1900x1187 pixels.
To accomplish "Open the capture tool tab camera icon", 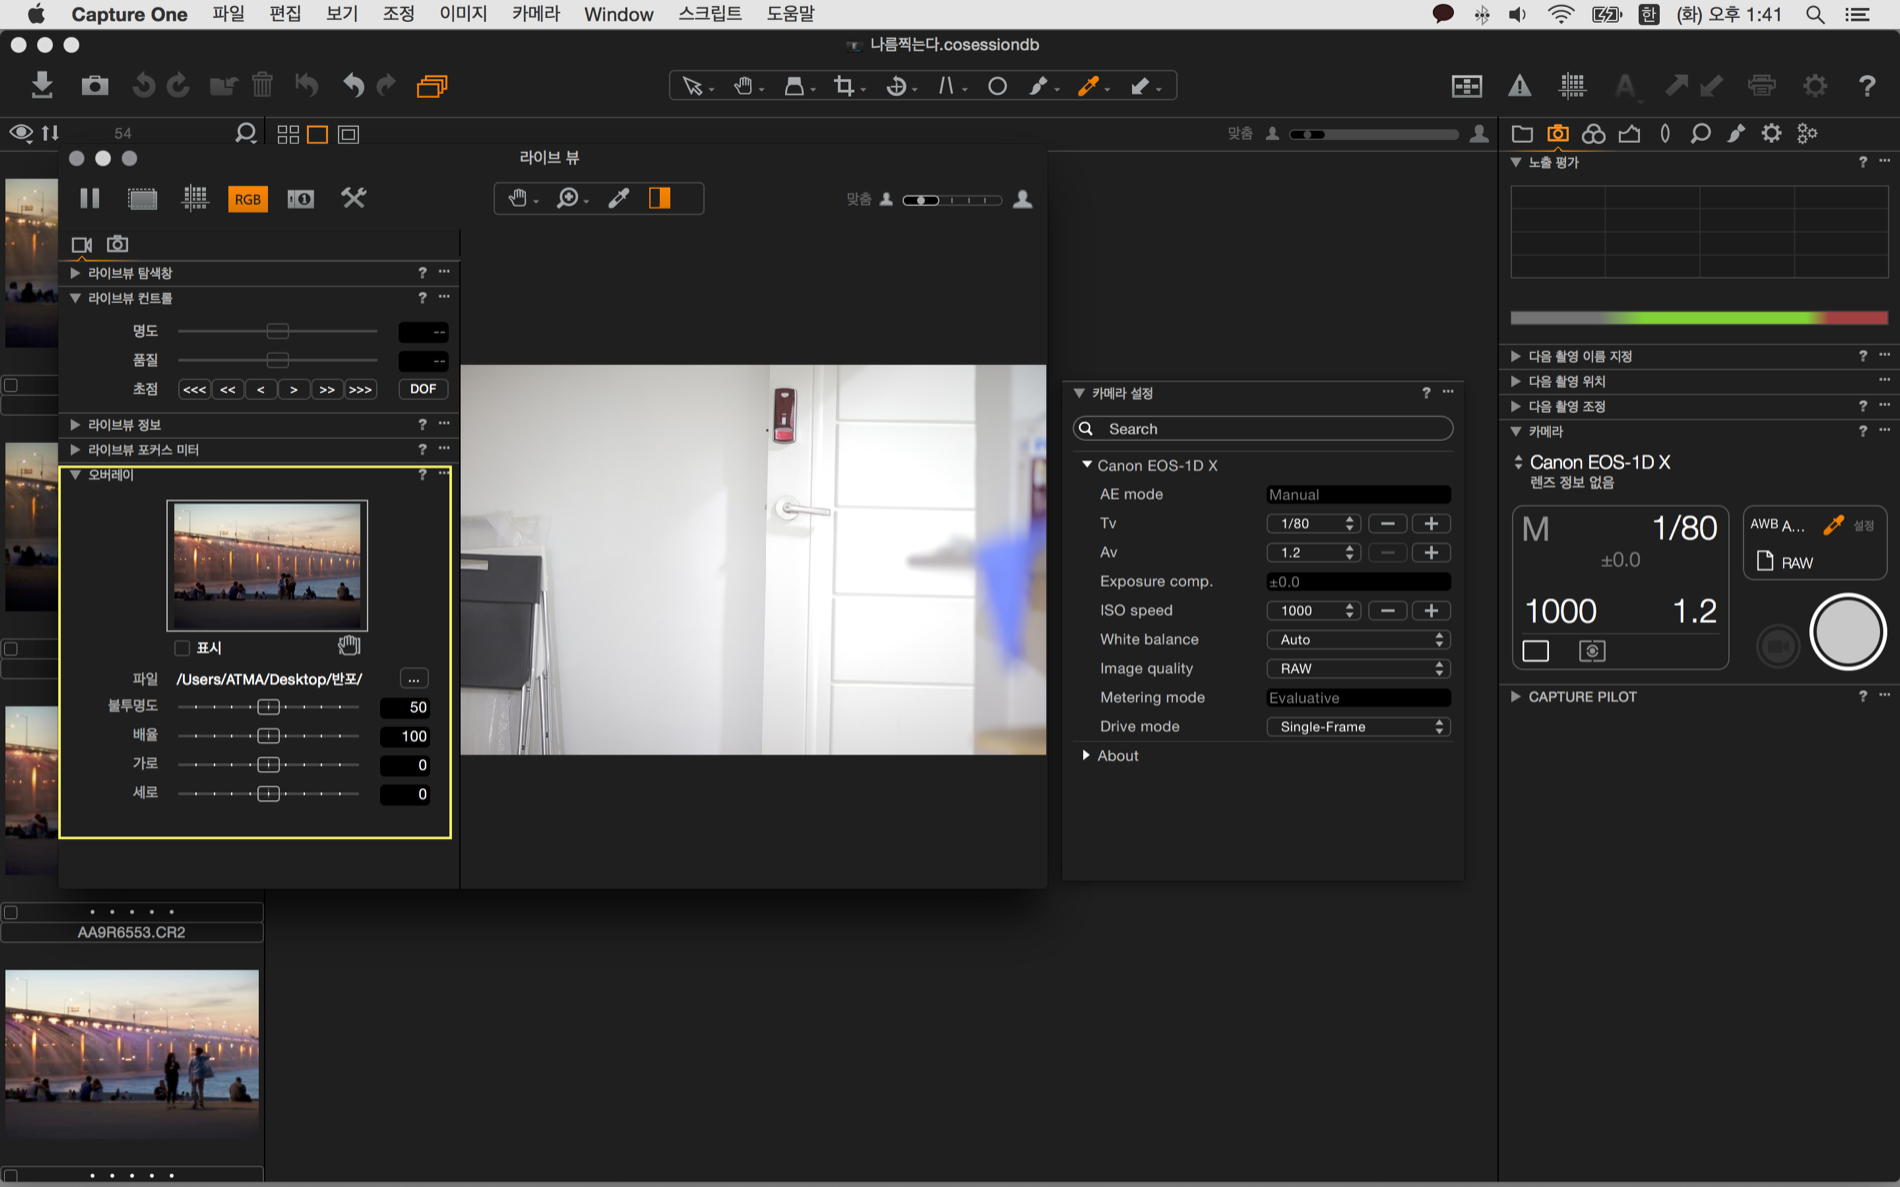I will tap(1557, 133).
